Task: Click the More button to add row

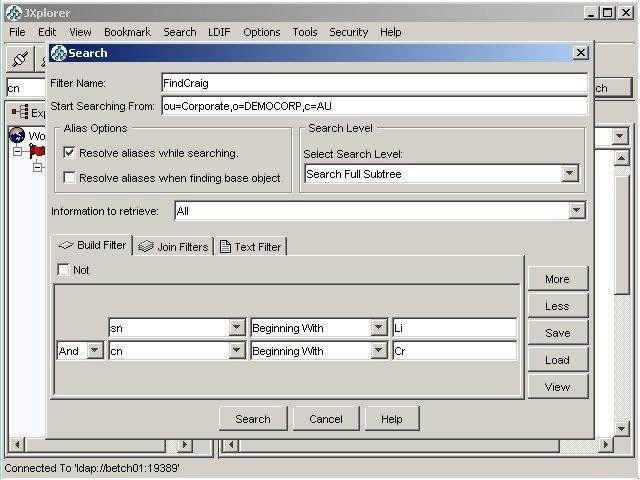Action: (x=557, y=279)
